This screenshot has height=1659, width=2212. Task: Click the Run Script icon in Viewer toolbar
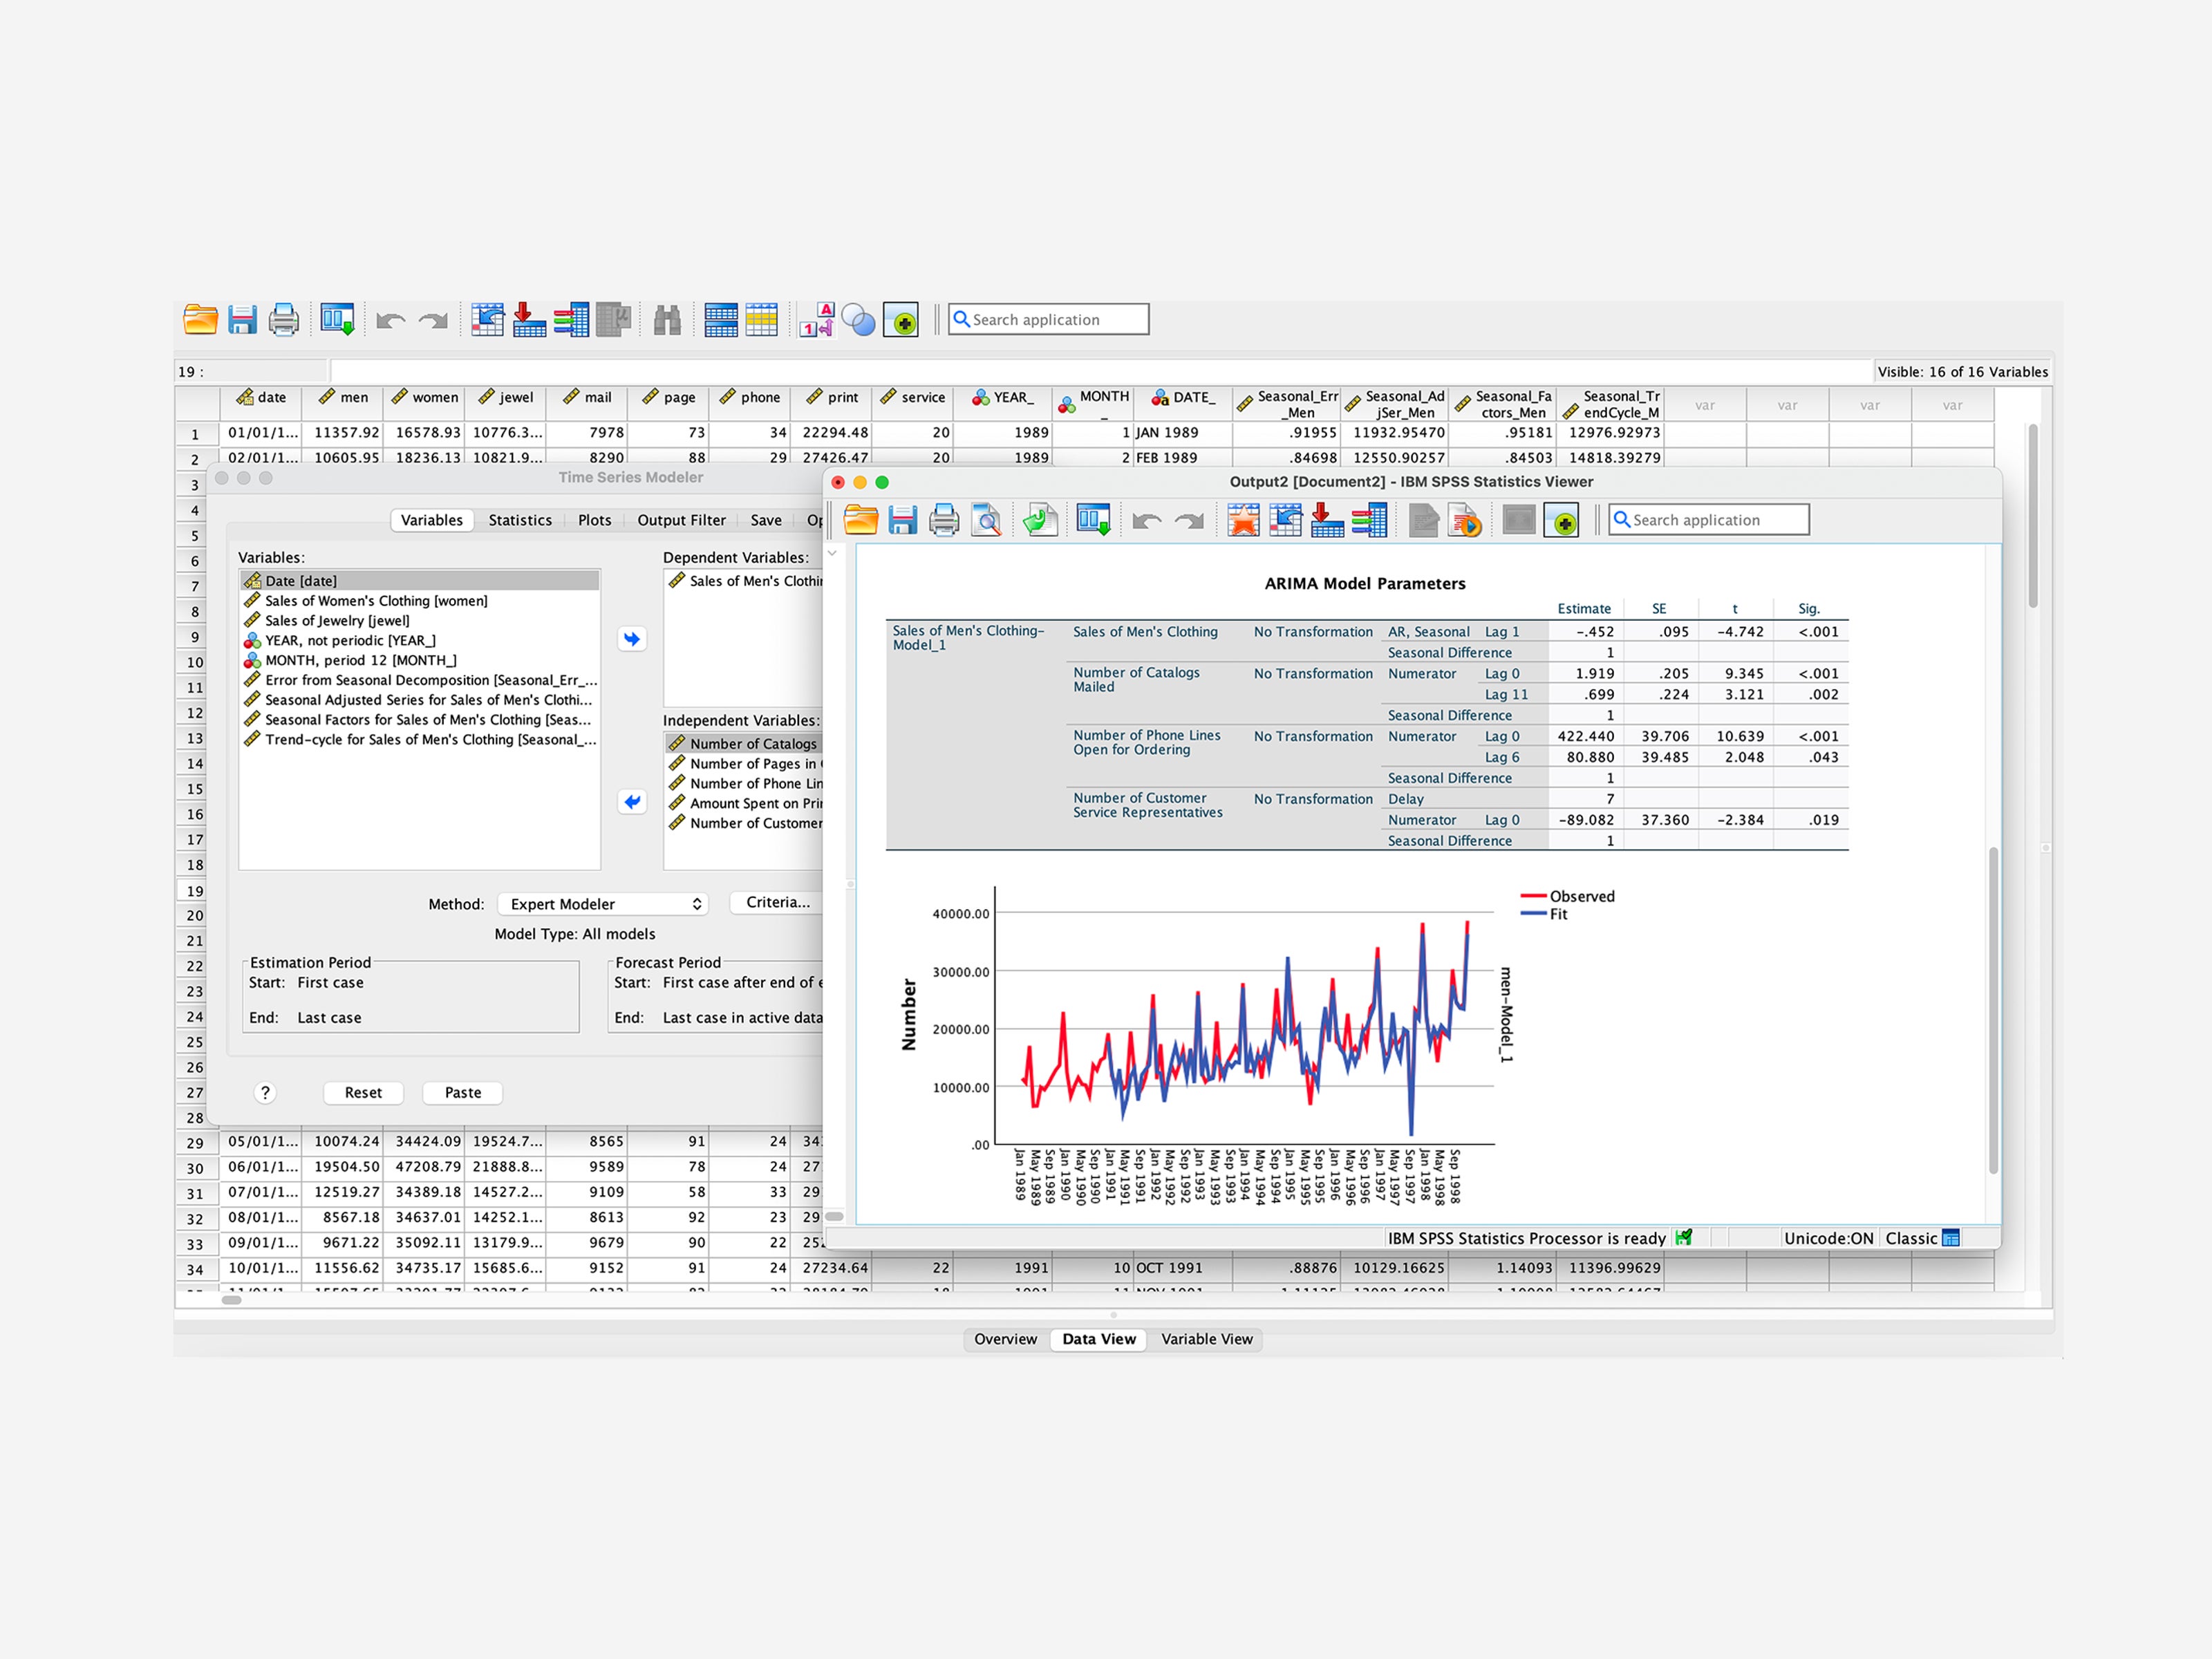click(1465, 520)
